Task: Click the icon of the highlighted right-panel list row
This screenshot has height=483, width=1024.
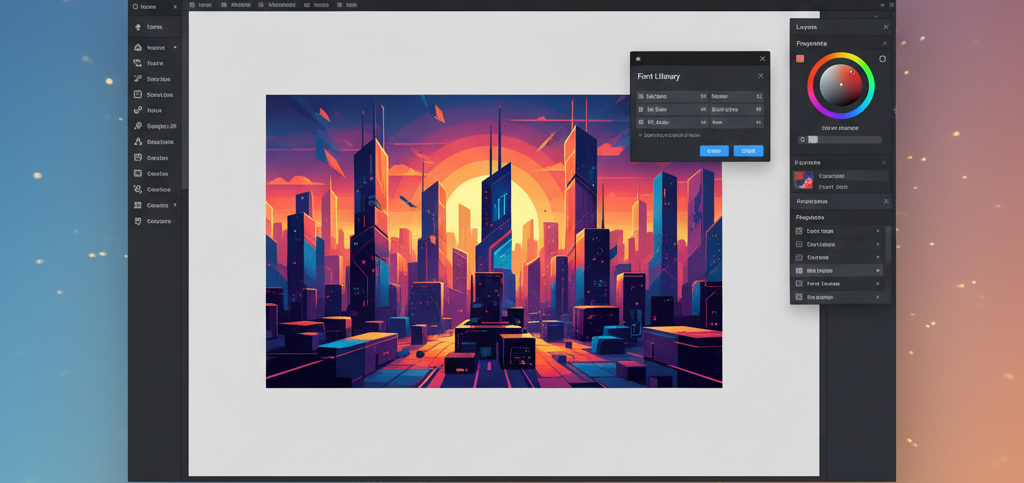Action: click(x=798, y=271)
